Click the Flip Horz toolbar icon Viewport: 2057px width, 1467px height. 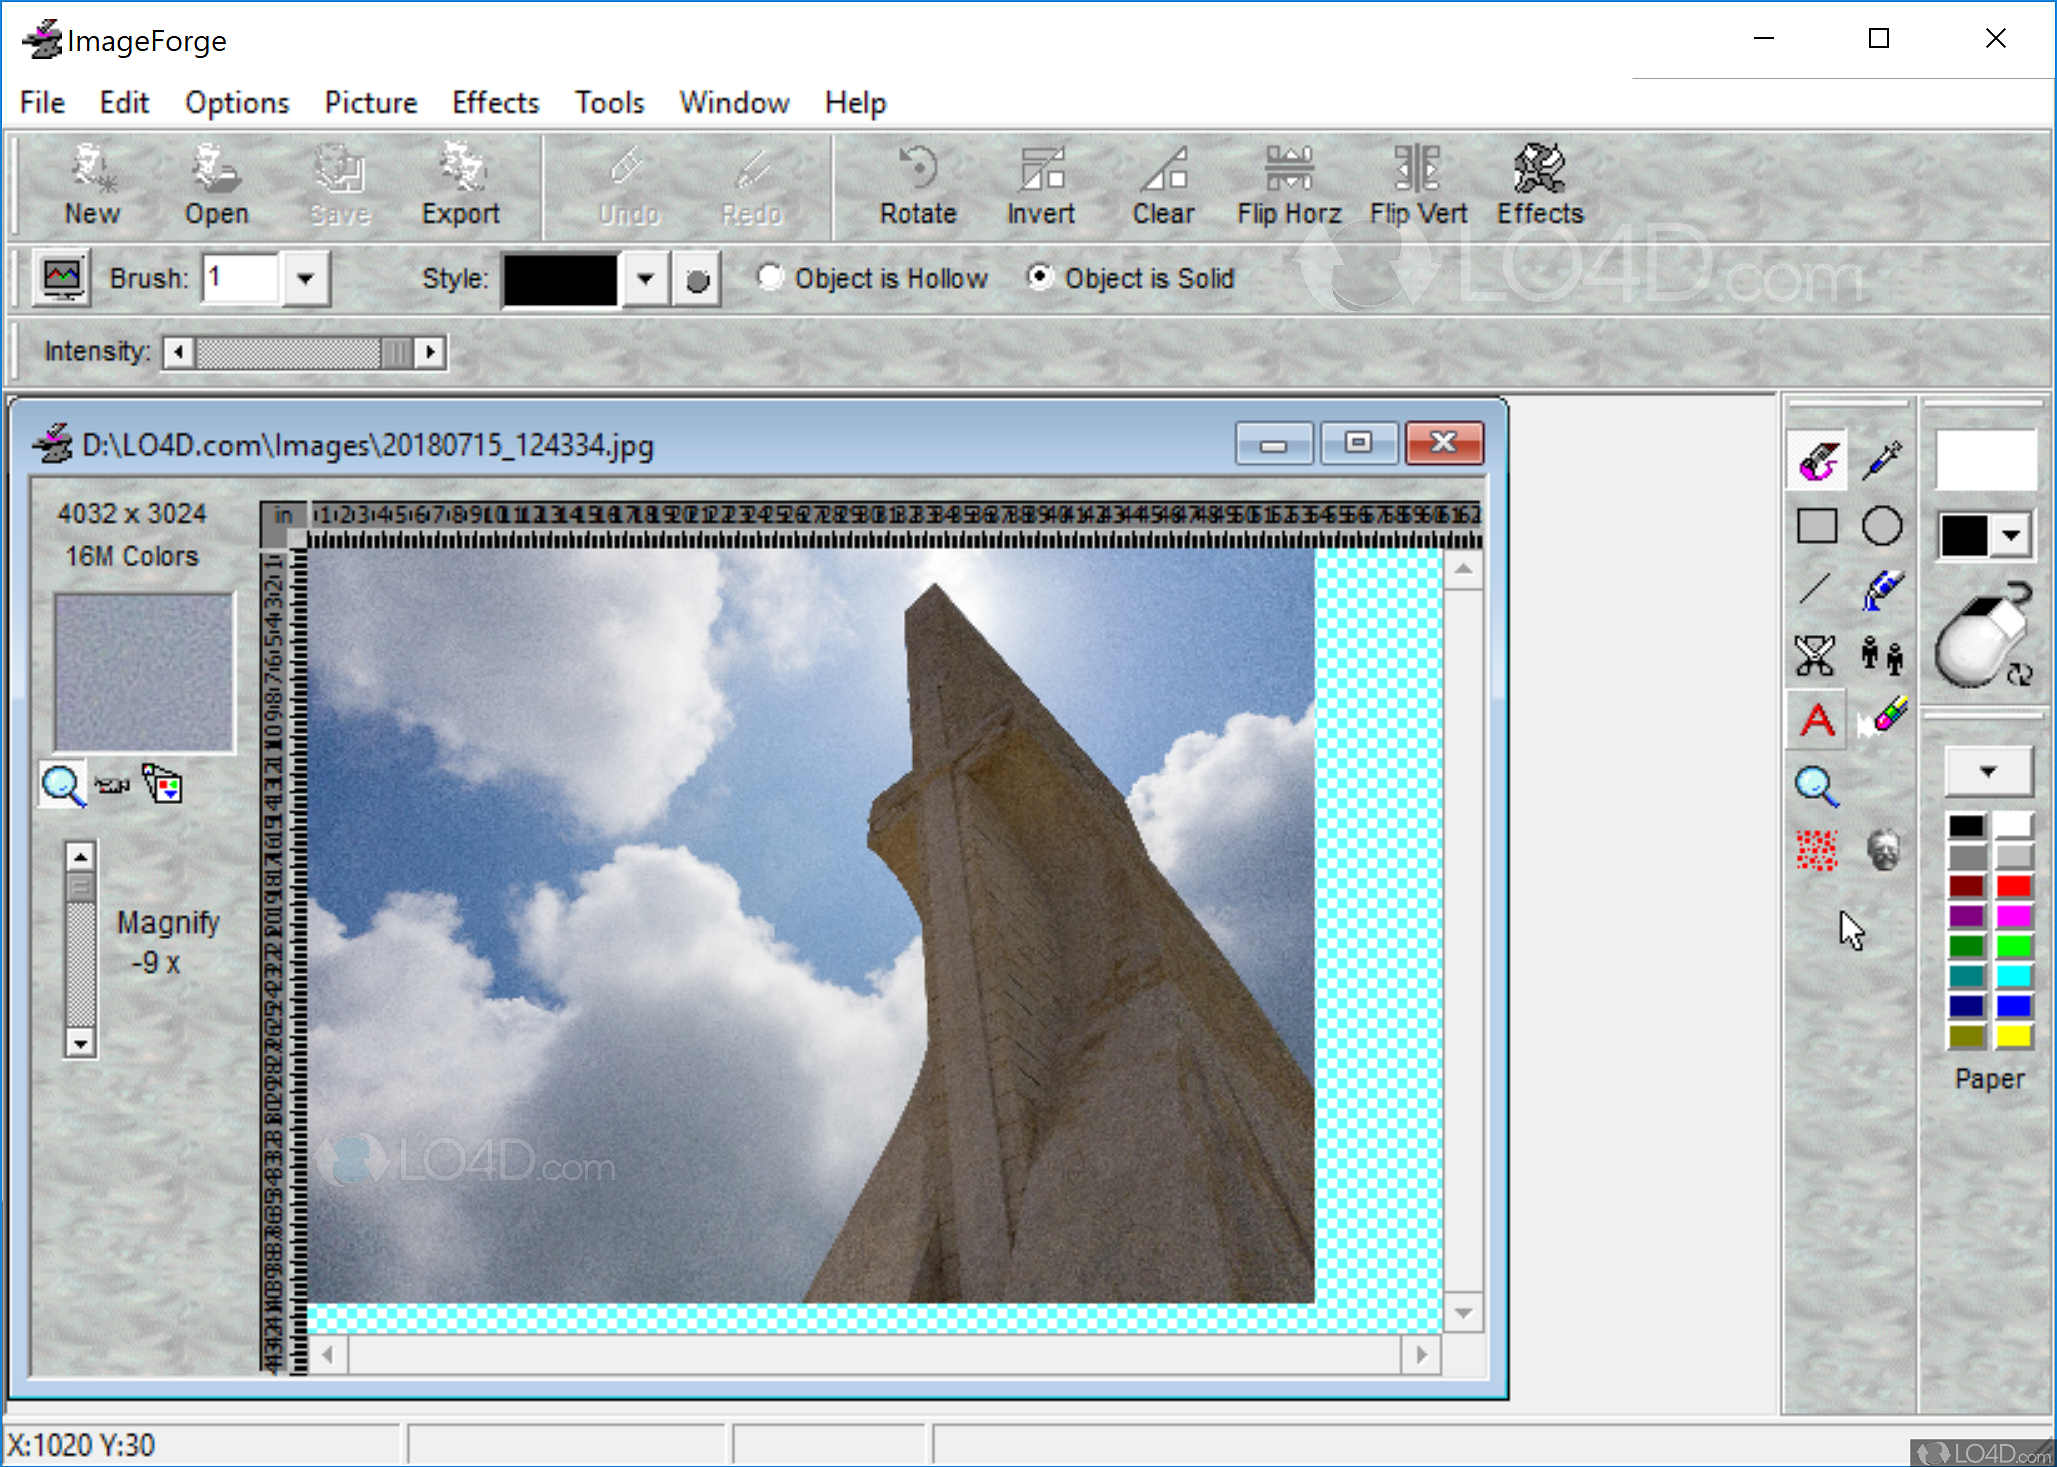(1288, 185)
